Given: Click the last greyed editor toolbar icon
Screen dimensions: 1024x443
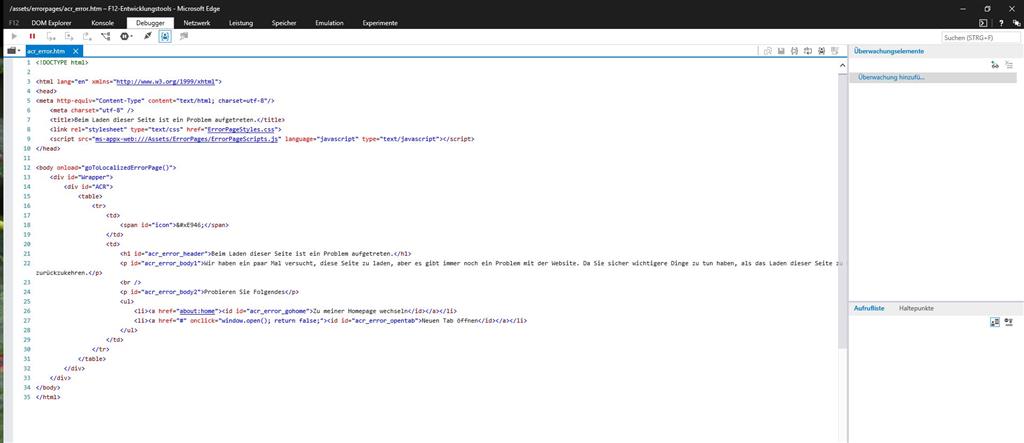Looking at the screenshot, I should pos(835,51).
